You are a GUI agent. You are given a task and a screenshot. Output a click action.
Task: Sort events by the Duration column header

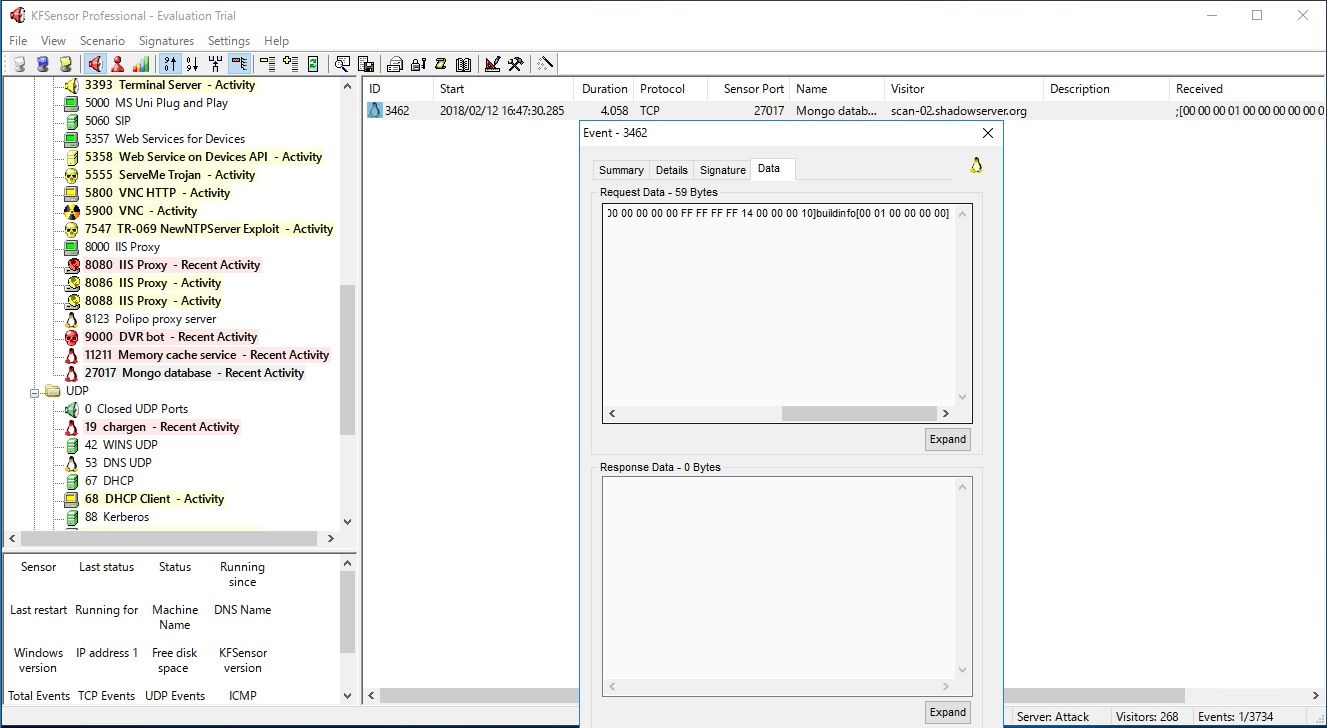click(x=604, y=89)
